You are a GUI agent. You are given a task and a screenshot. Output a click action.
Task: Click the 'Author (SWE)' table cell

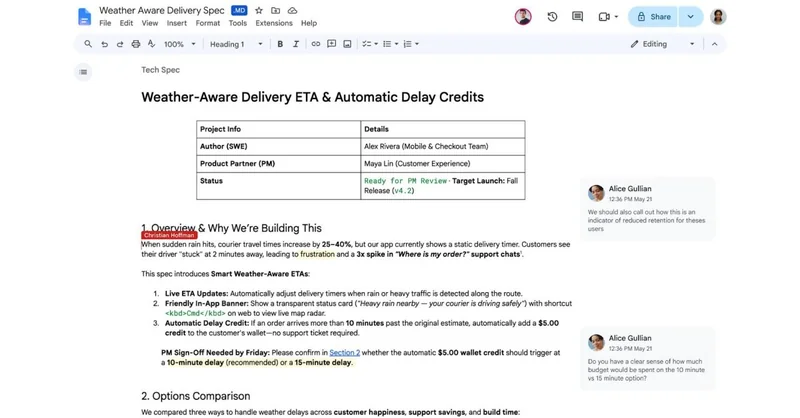click(x=279, y=146)
